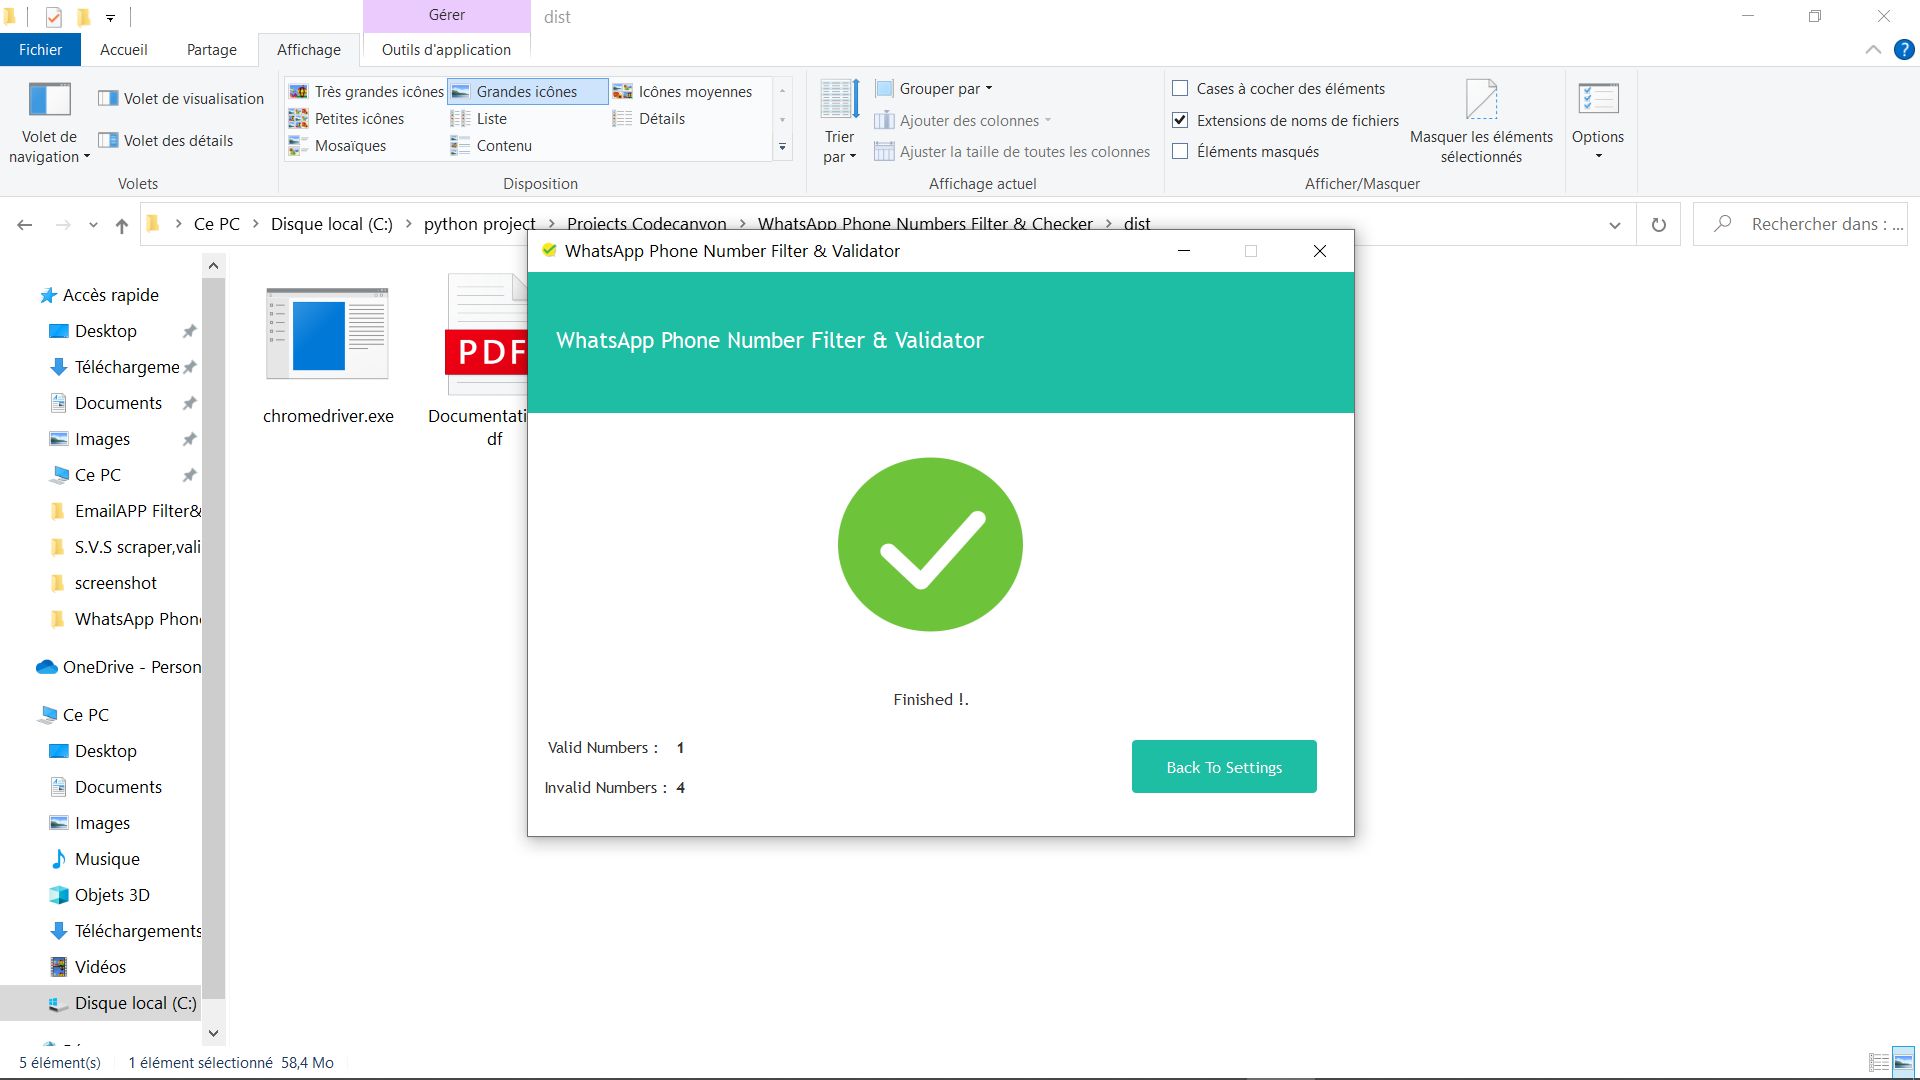The width and height of the screenshot is (1920, 1080).
Task: Click the Rechercher dans search field
Action: tap(1800, 225)
